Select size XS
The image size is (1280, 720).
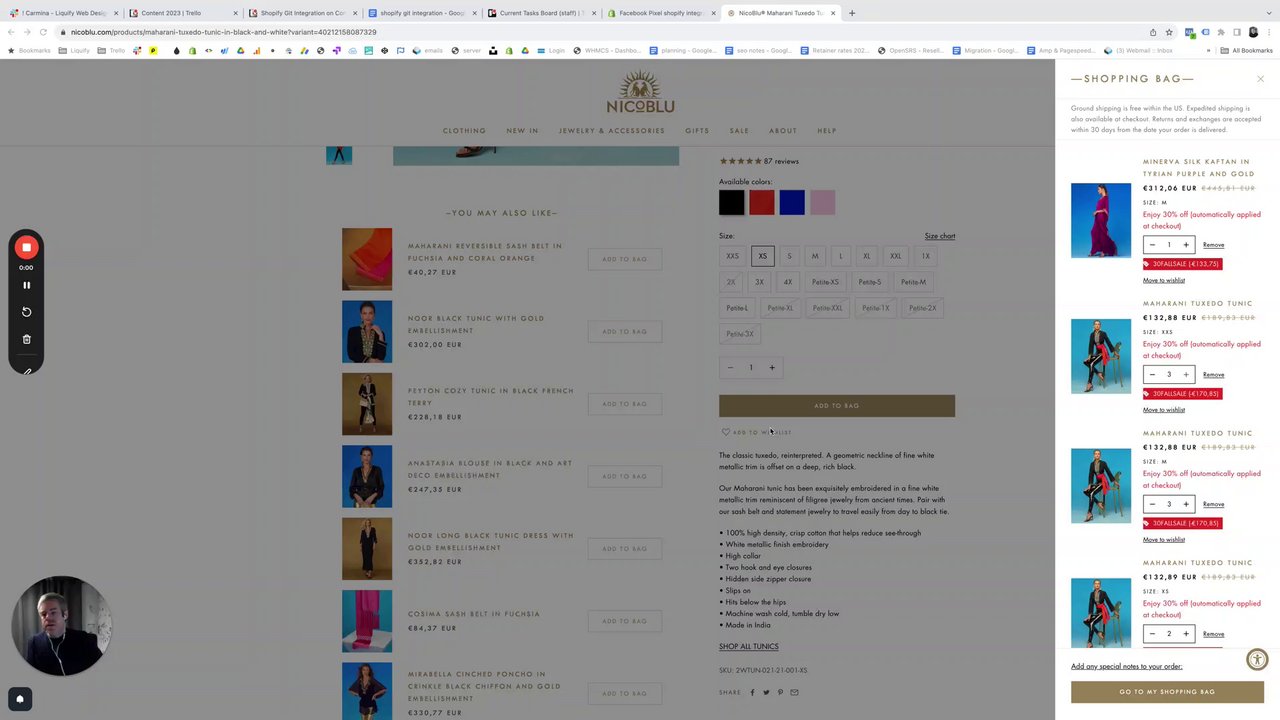[x=762, y=256]
